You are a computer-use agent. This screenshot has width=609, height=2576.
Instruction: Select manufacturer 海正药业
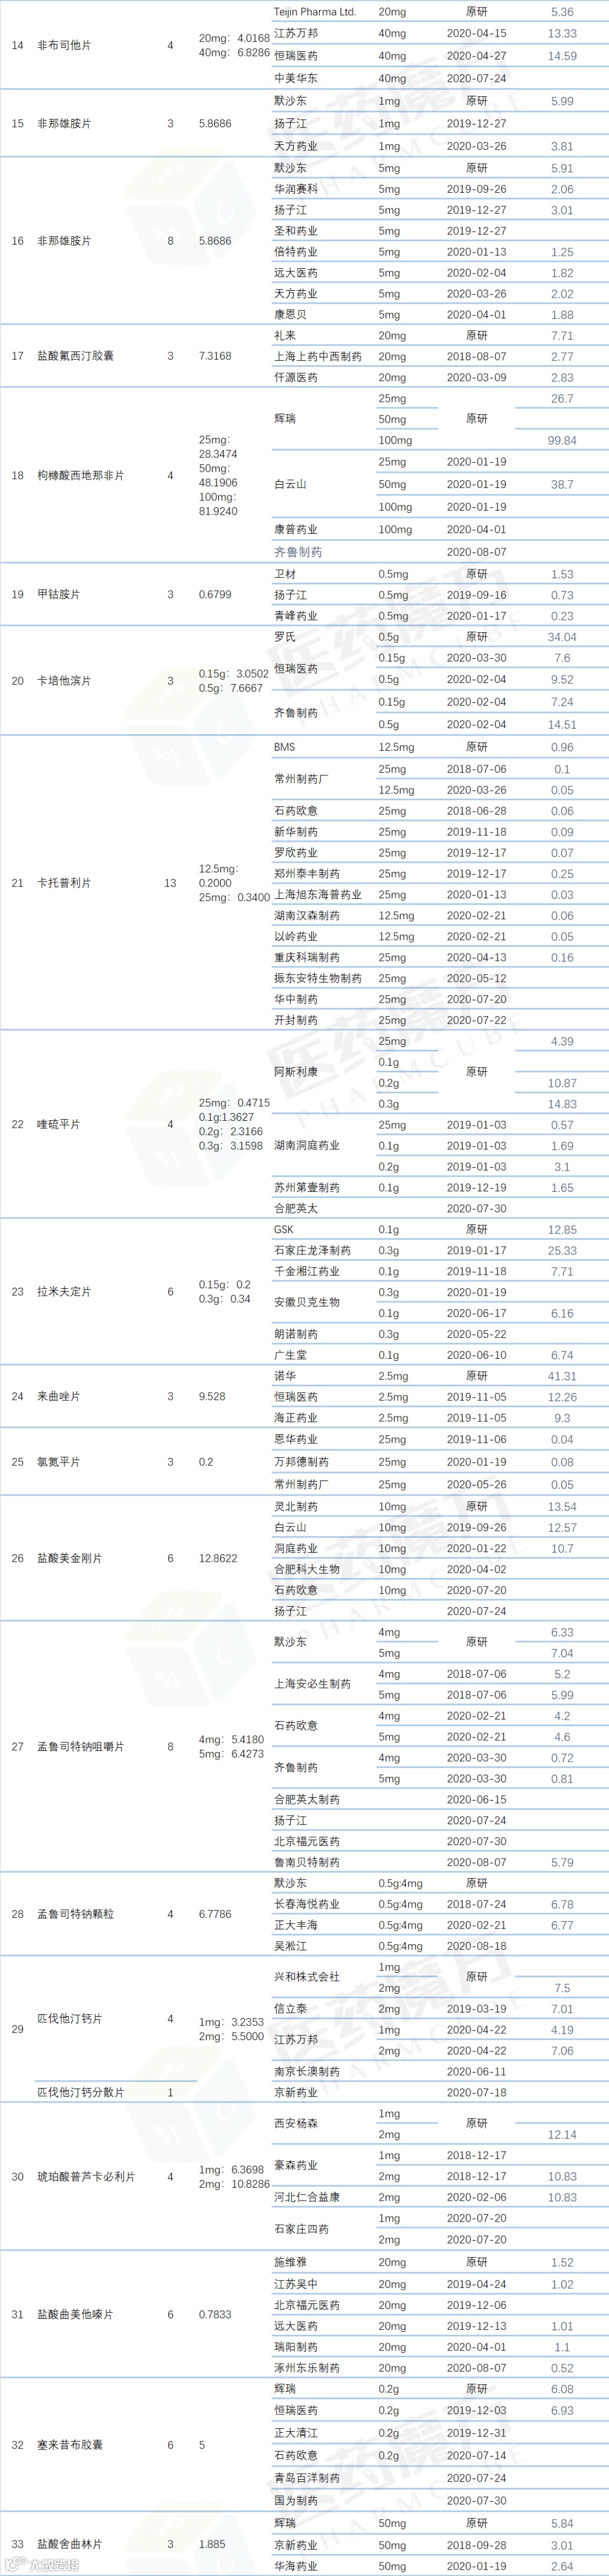point(296,1419)
